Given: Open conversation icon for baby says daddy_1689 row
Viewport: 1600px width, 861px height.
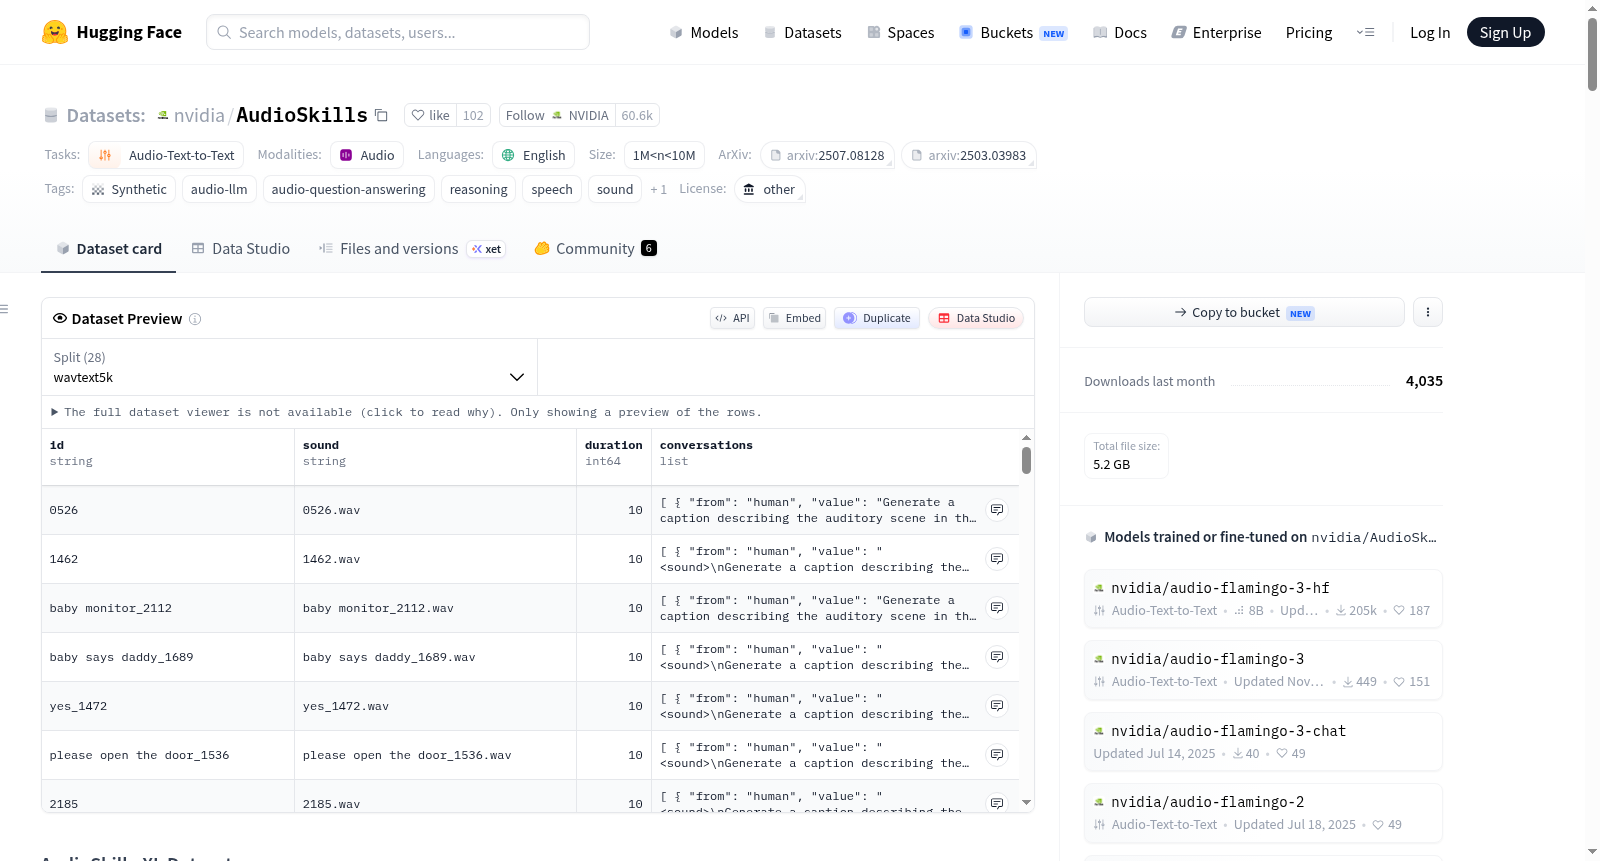Looking at the screenshot, I should tap(997, 657).
